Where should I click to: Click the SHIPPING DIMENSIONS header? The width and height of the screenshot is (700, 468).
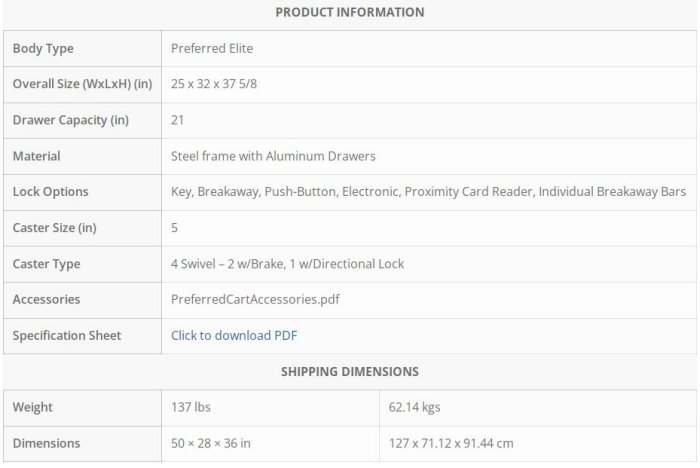point(349,372)
